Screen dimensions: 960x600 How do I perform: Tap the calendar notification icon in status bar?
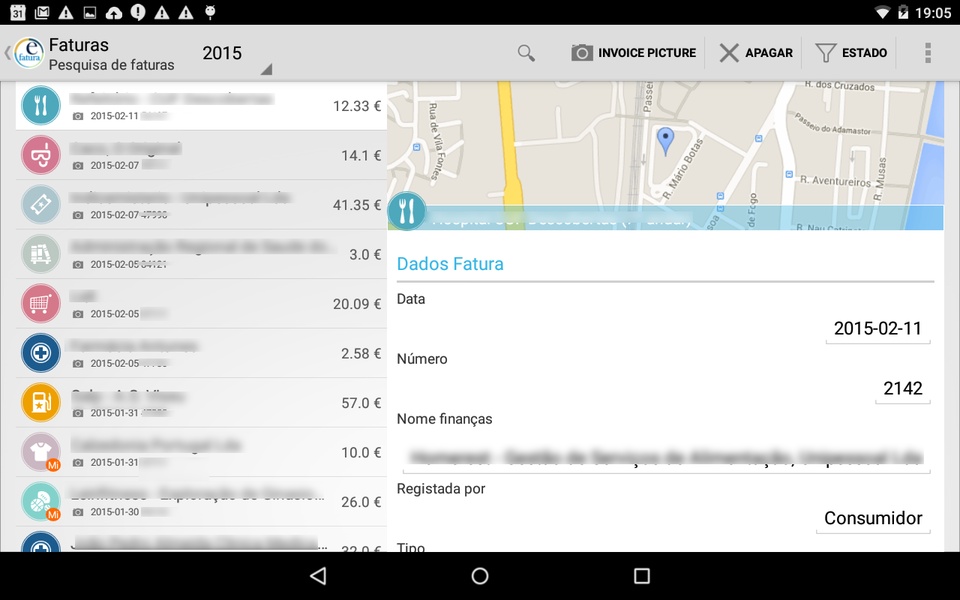pyautogui.click(x=18, y=12)
